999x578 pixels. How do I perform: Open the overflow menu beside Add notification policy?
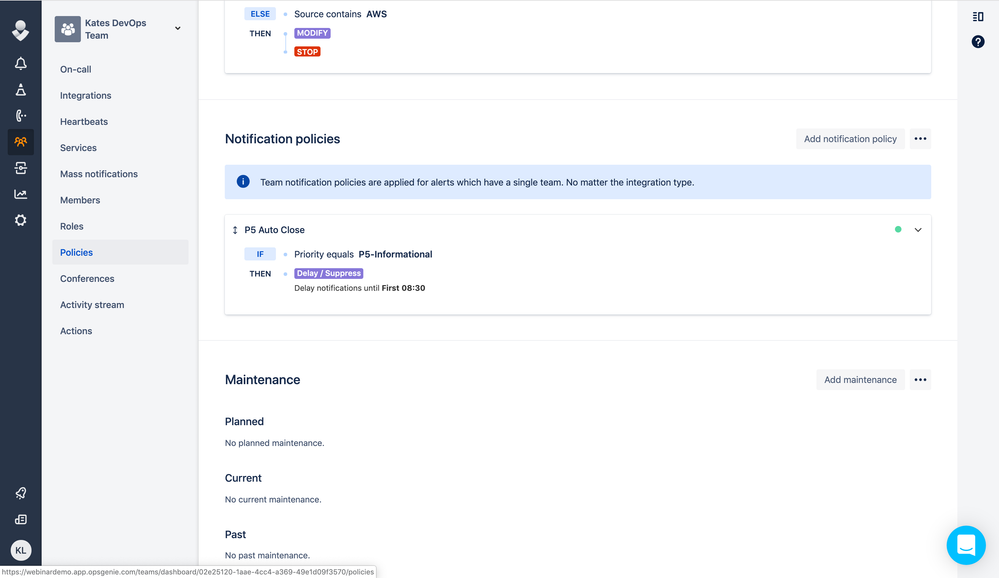pos(919,138)
